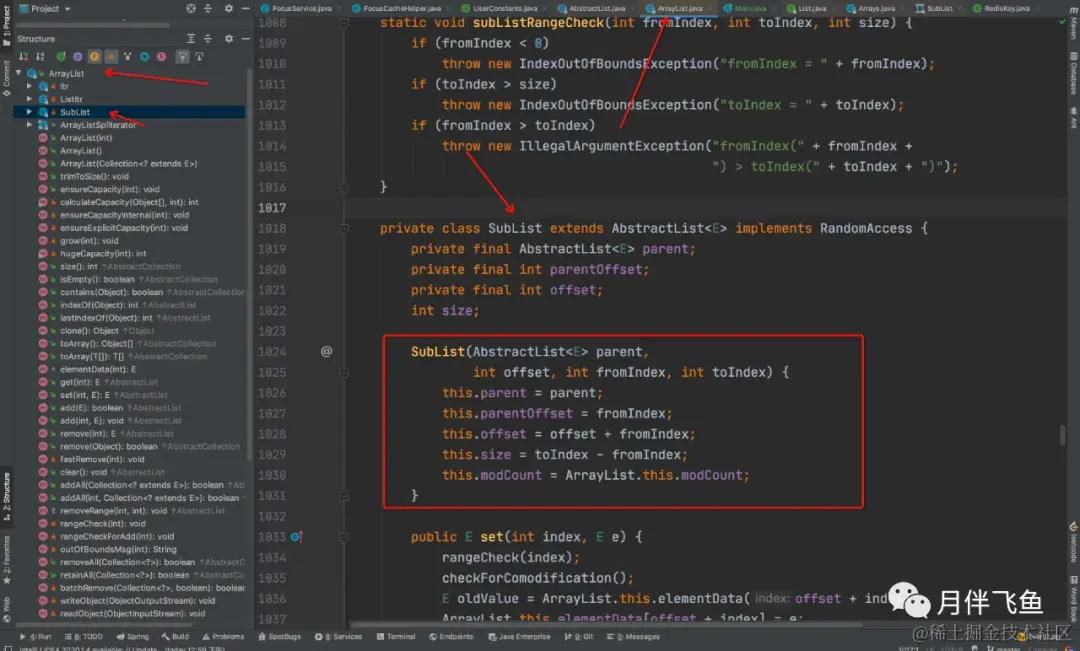1080x651 pixels.
Task: Click the override gutter icon at line 1033
Action: [x=297, y=537]
